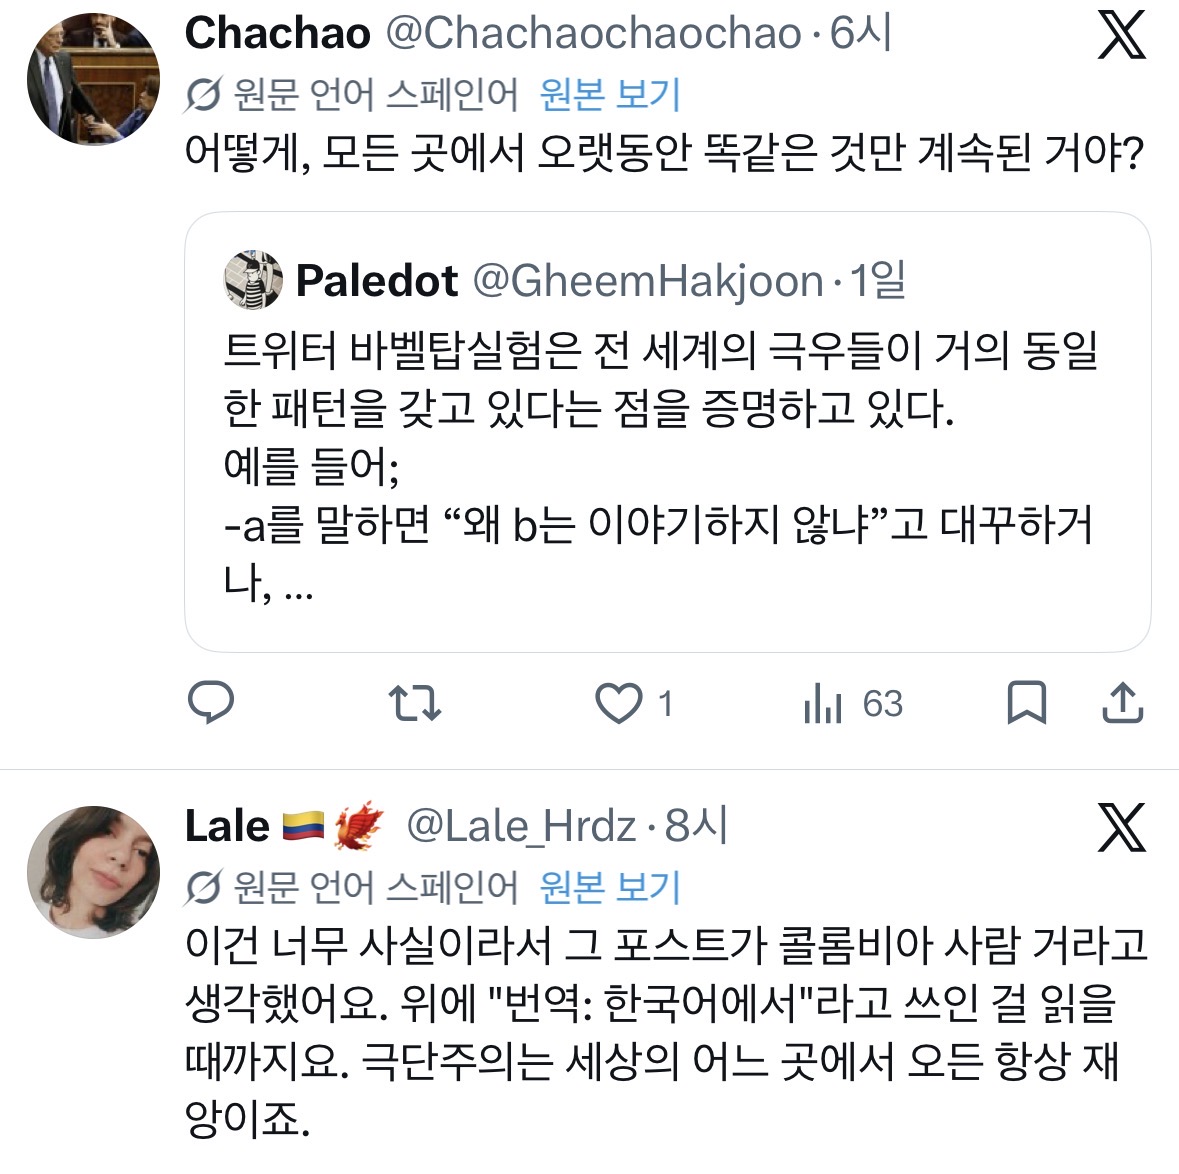This screenshot has width=1179, height=1174.
Task: Open Chachao's profile picture
Action: point(93,79)
